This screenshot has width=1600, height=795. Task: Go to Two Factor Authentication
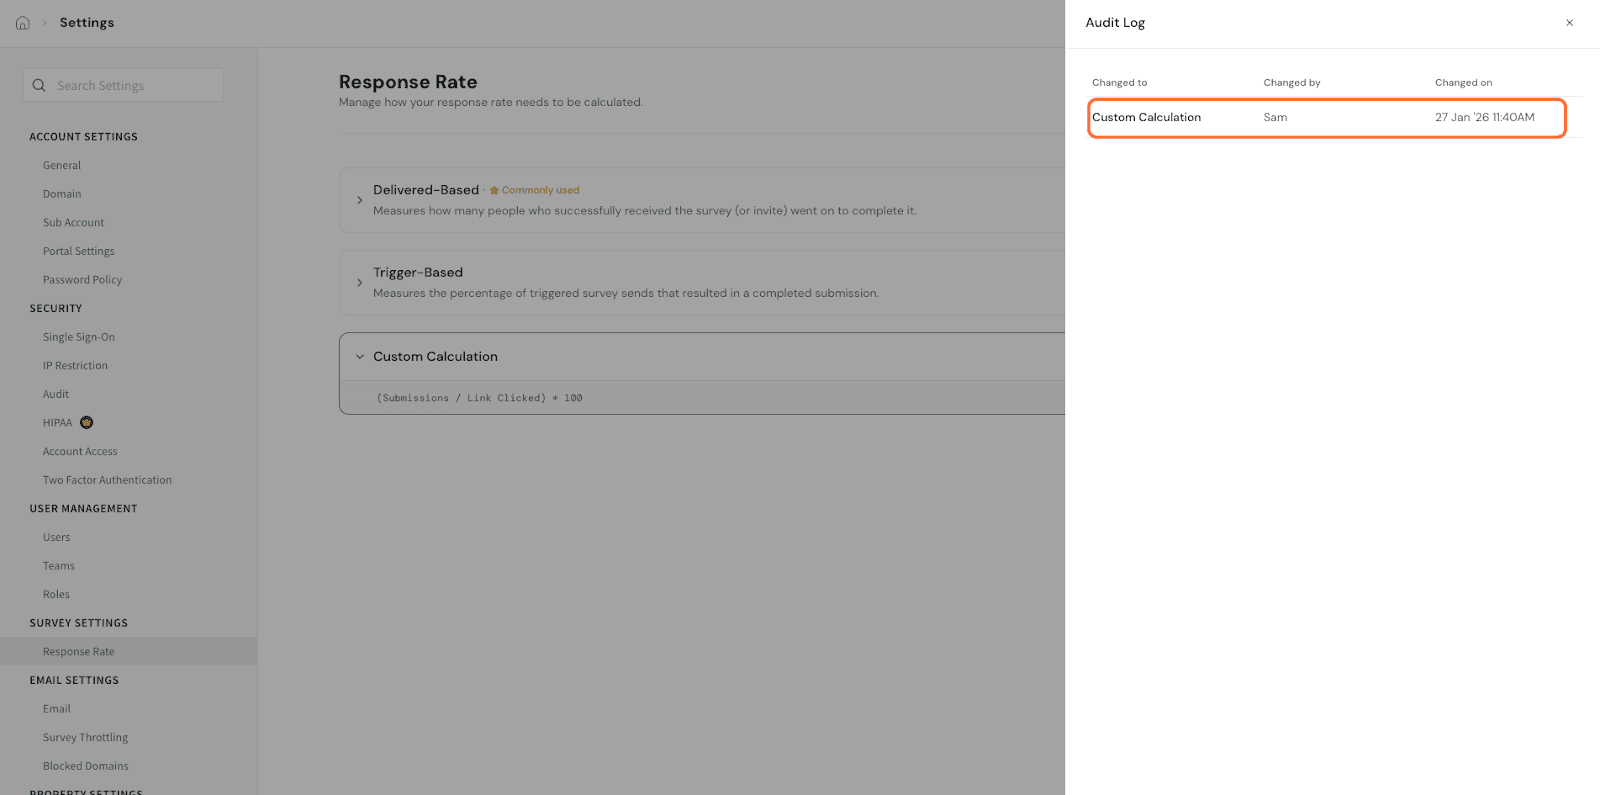point(107,481)
